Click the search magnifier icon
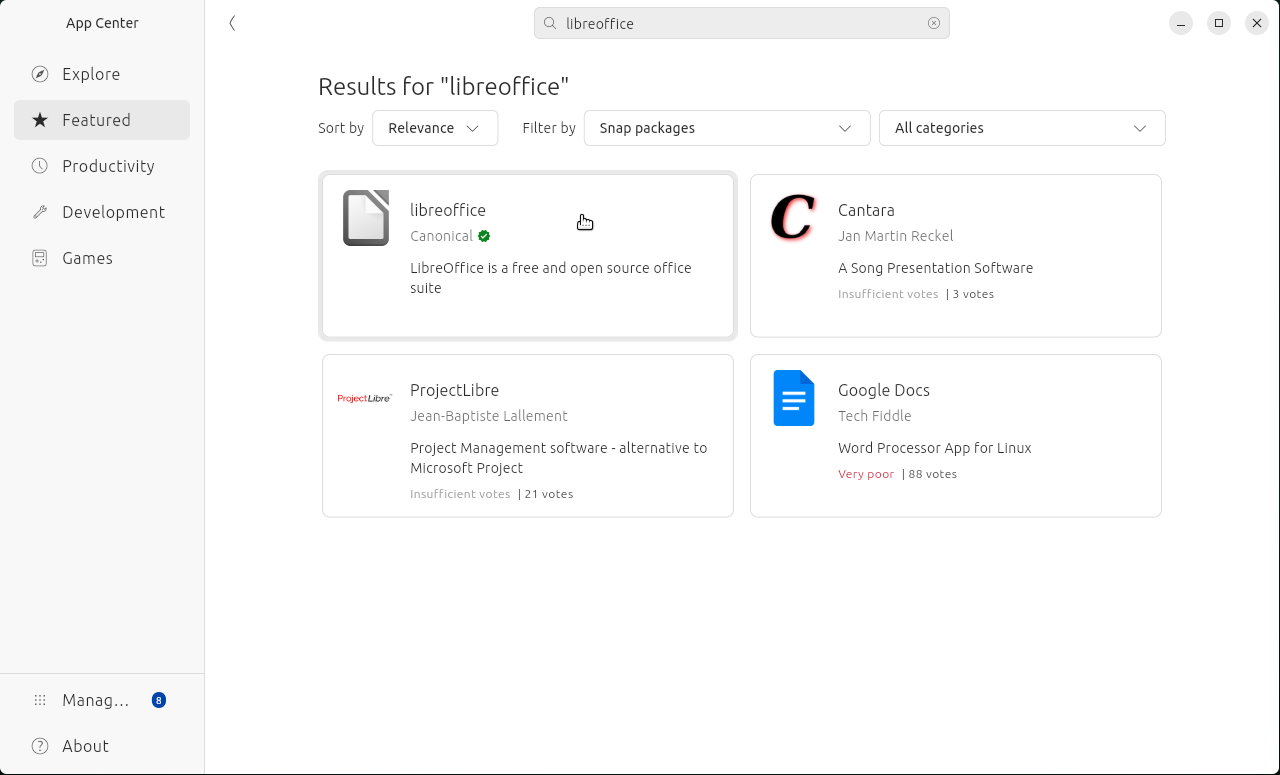Viewport: 1280px width, 775px height. tap(550, 23)
